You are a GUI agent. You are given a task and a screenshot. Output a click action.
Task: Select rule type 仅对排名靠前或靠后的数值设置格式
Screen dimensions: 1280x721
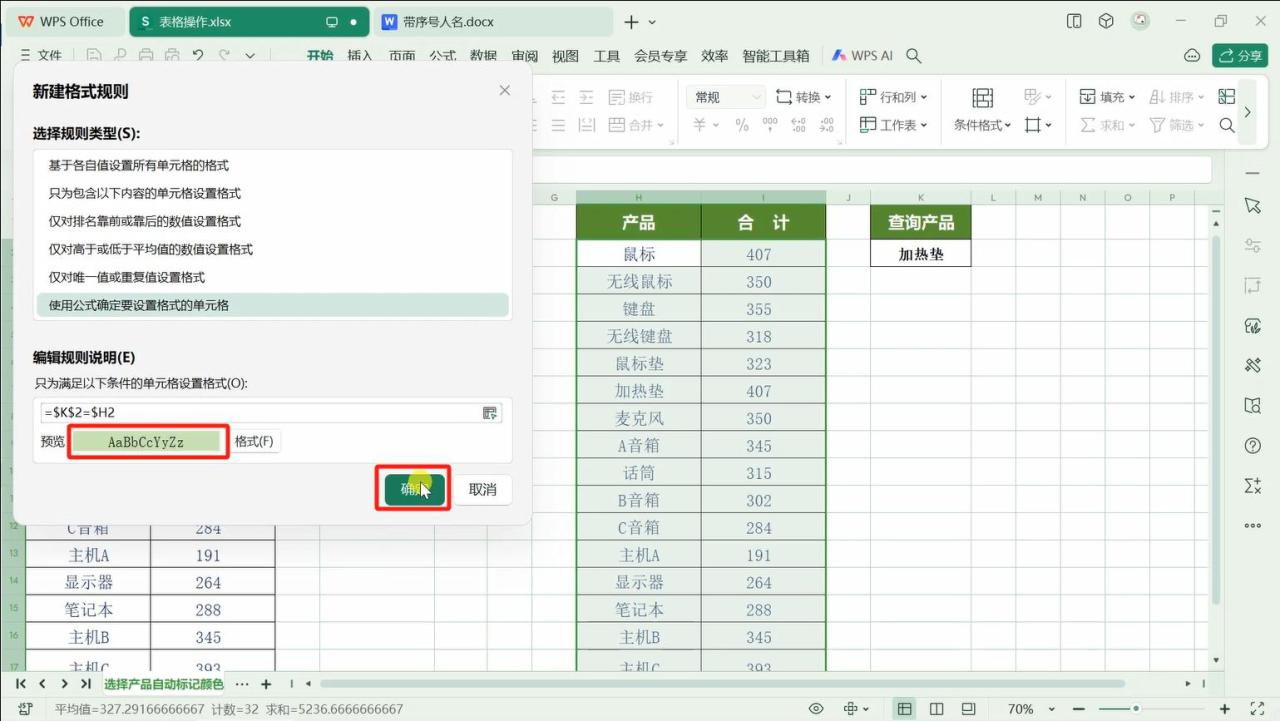coord(272,221)
